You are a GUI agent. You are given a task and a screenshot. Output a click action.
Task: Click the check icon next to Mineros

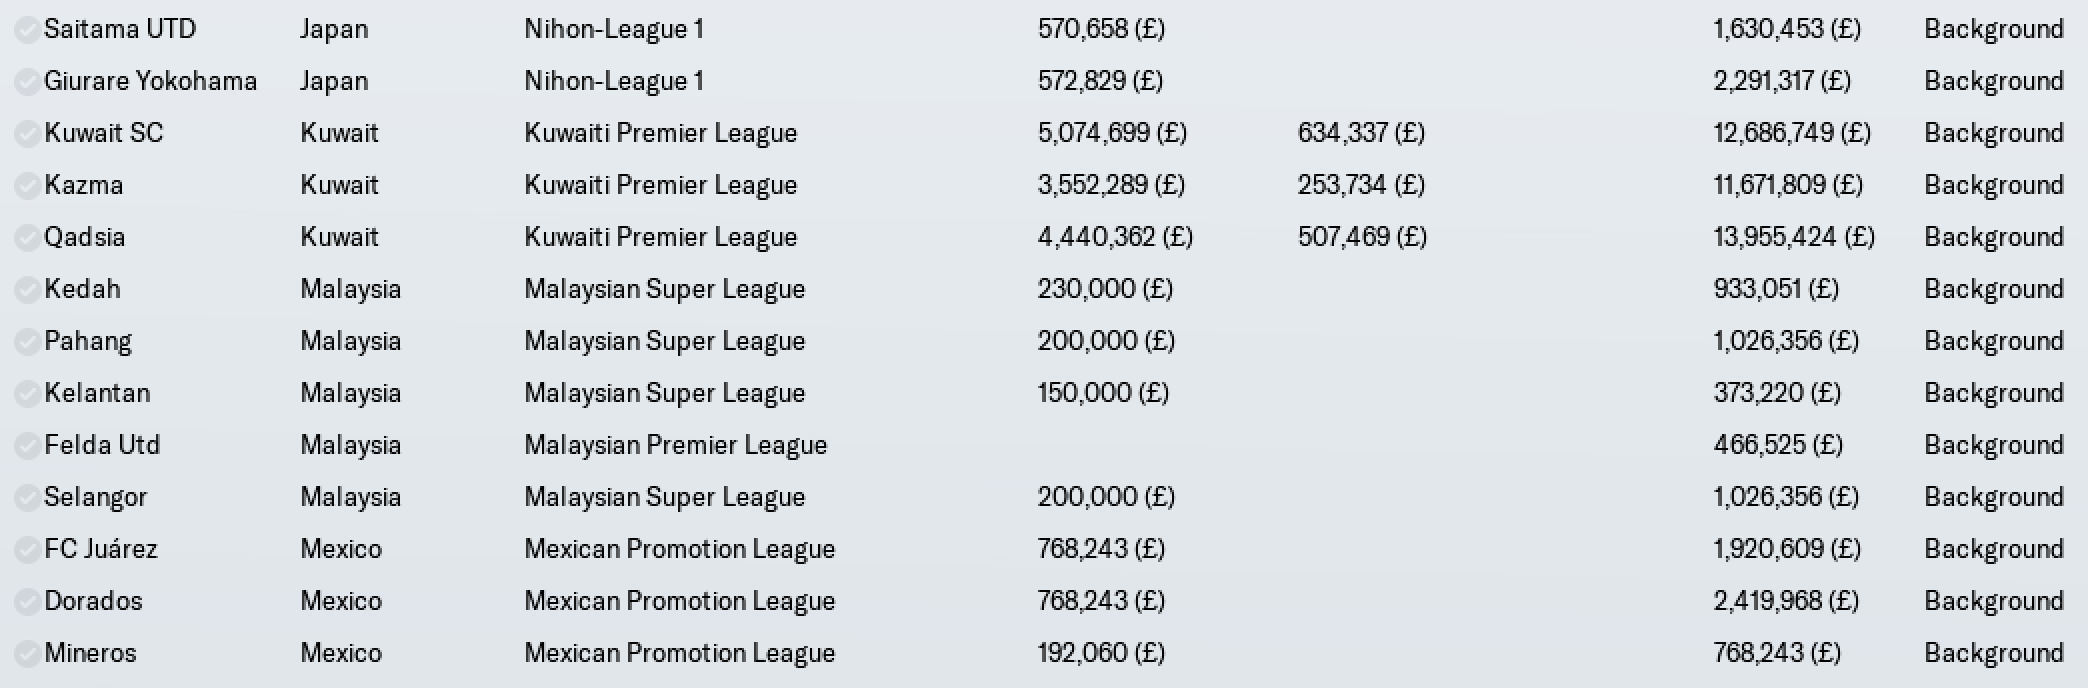(x=27, y=654)
